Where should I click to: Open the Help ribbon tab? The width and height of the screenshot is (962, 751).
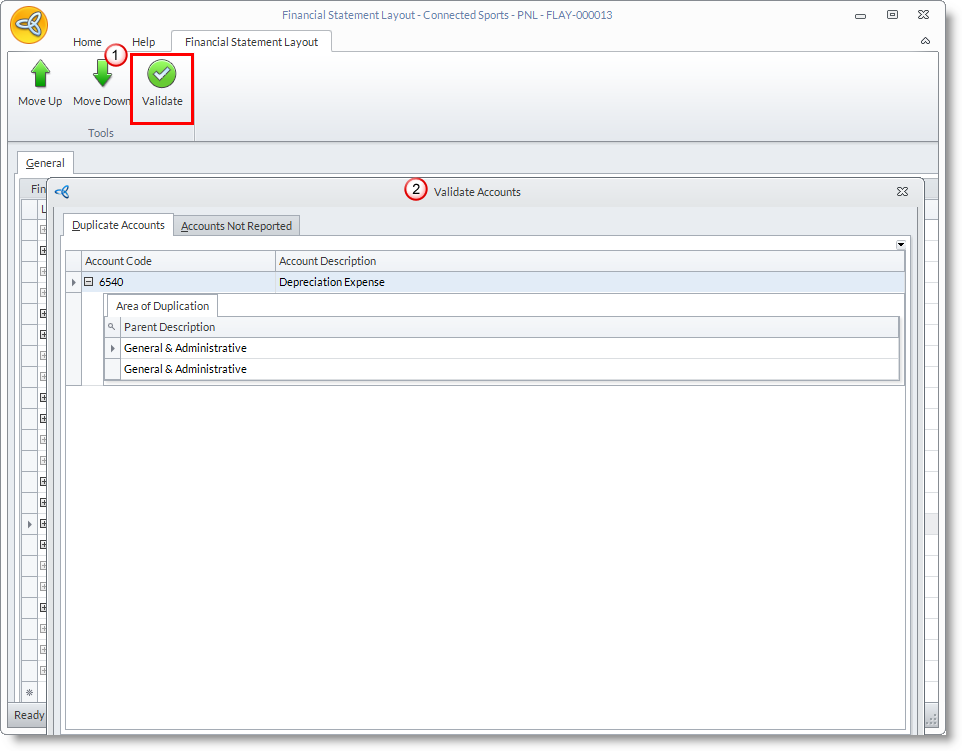pos(144,42)
